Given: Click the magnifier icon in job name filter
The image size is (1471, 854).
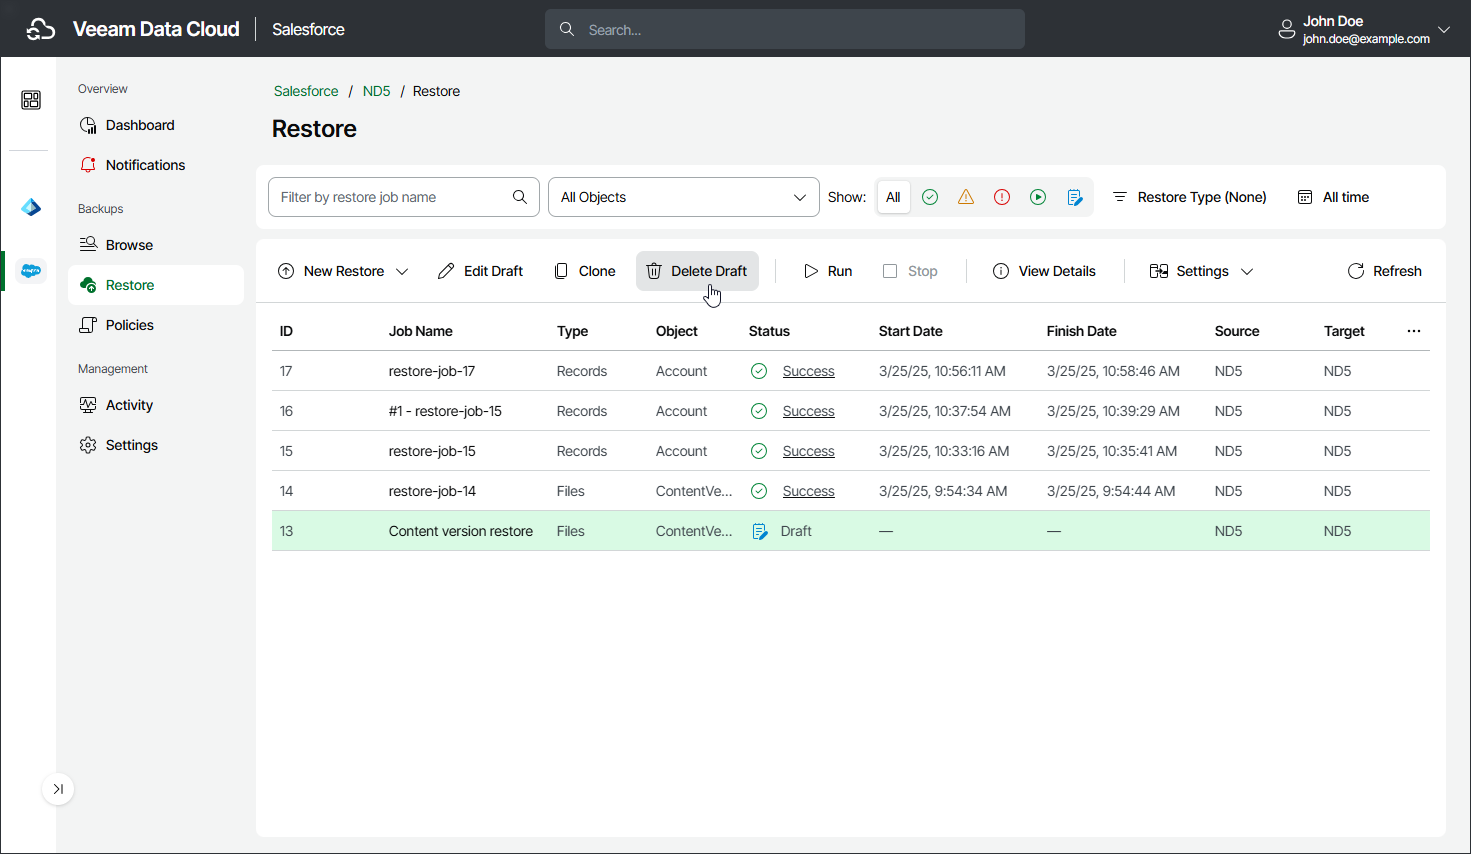Looking at the screenshot, I should coord(520,197).
